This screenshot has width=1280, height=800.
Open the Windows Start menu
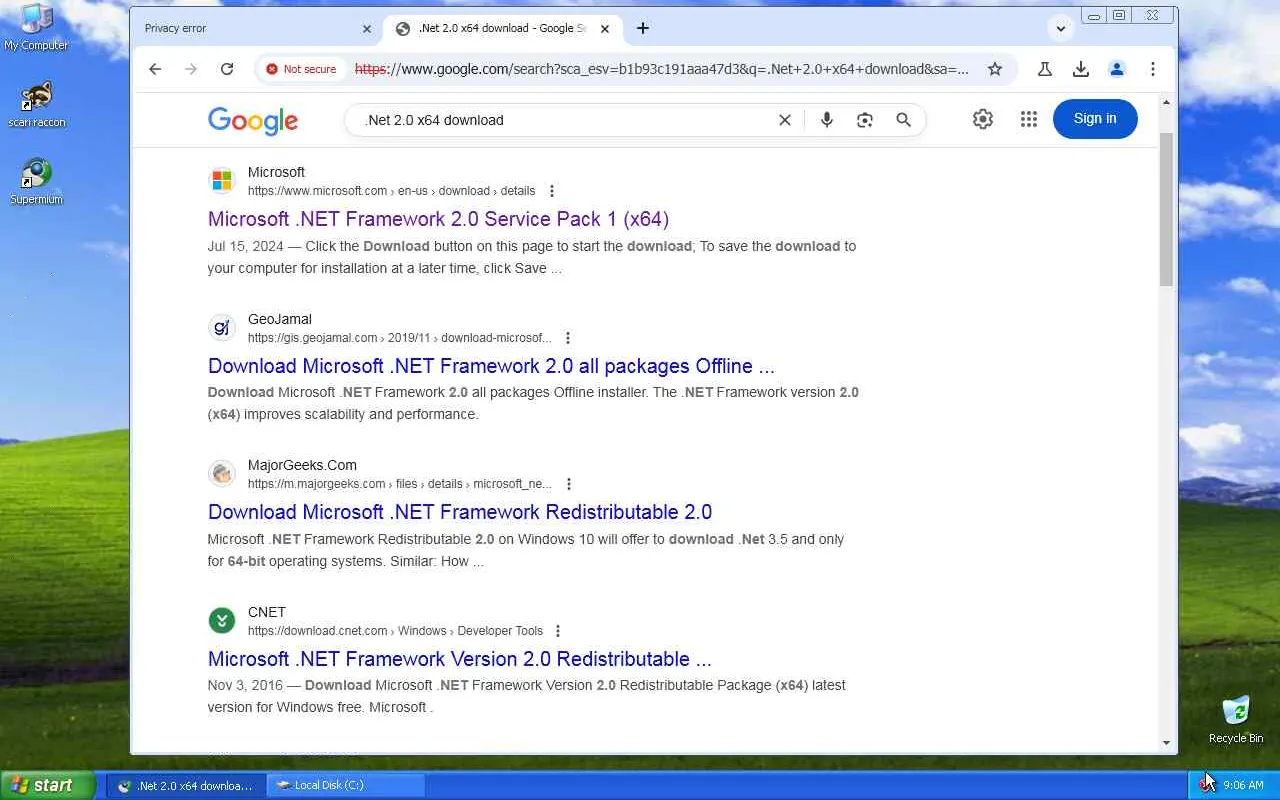point(48,785)
